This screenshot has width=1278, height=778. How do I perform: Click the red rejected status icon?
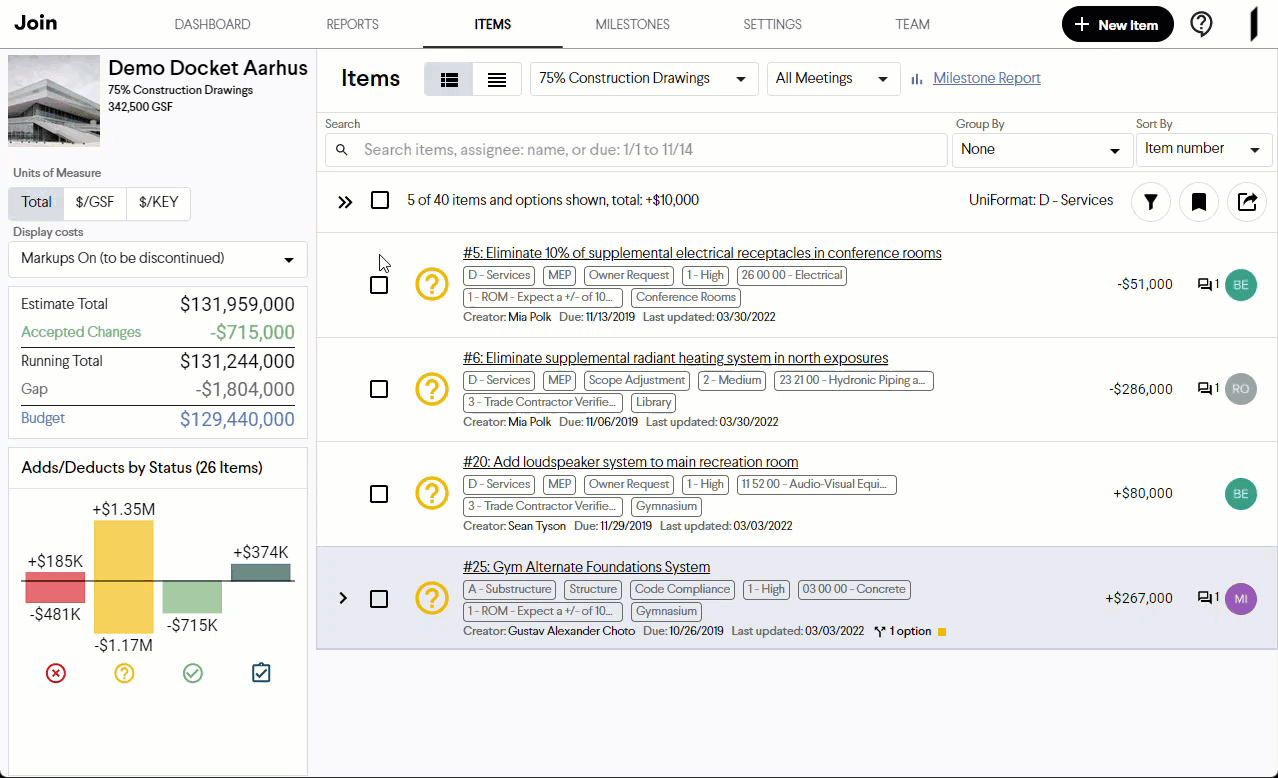[x=56, y=673]
